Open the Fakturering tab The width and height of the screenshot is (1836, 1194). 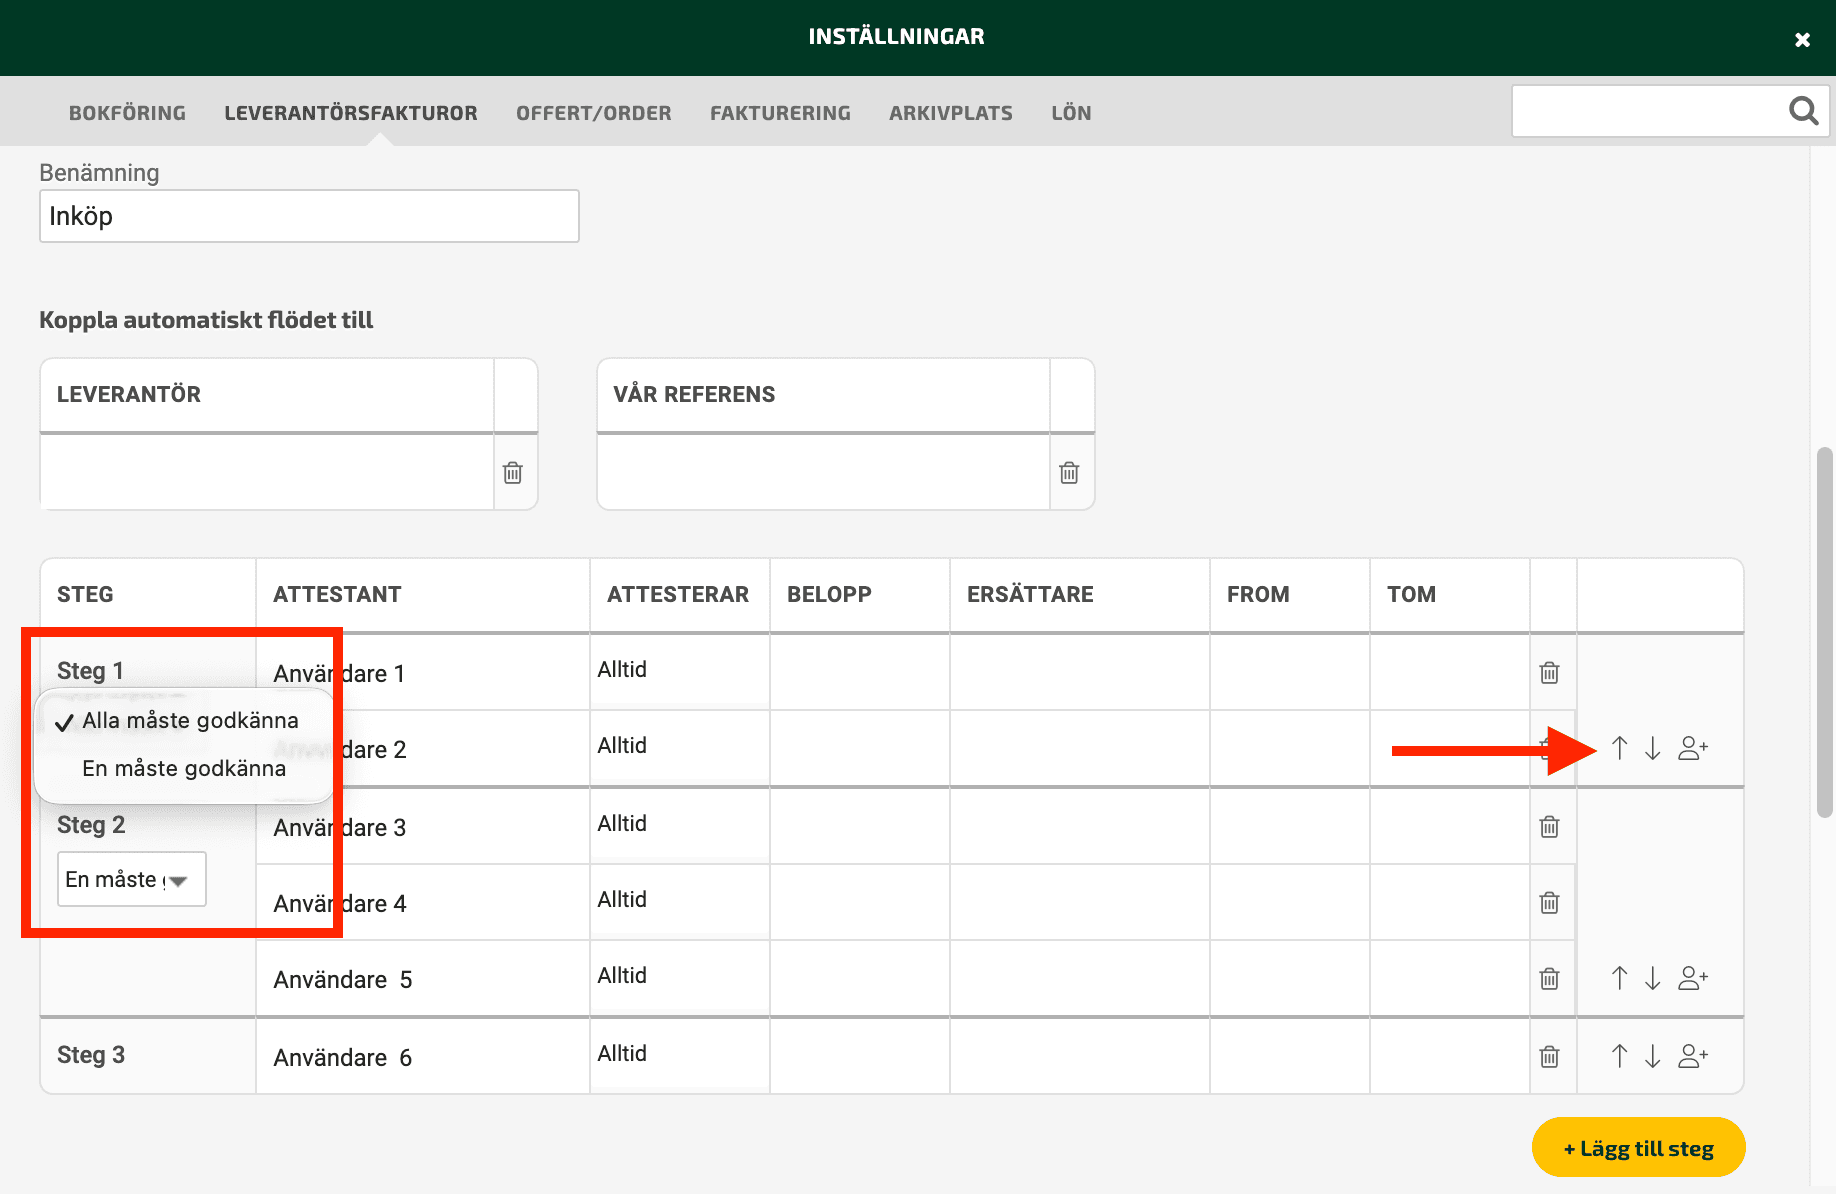(x=780, y=113)
